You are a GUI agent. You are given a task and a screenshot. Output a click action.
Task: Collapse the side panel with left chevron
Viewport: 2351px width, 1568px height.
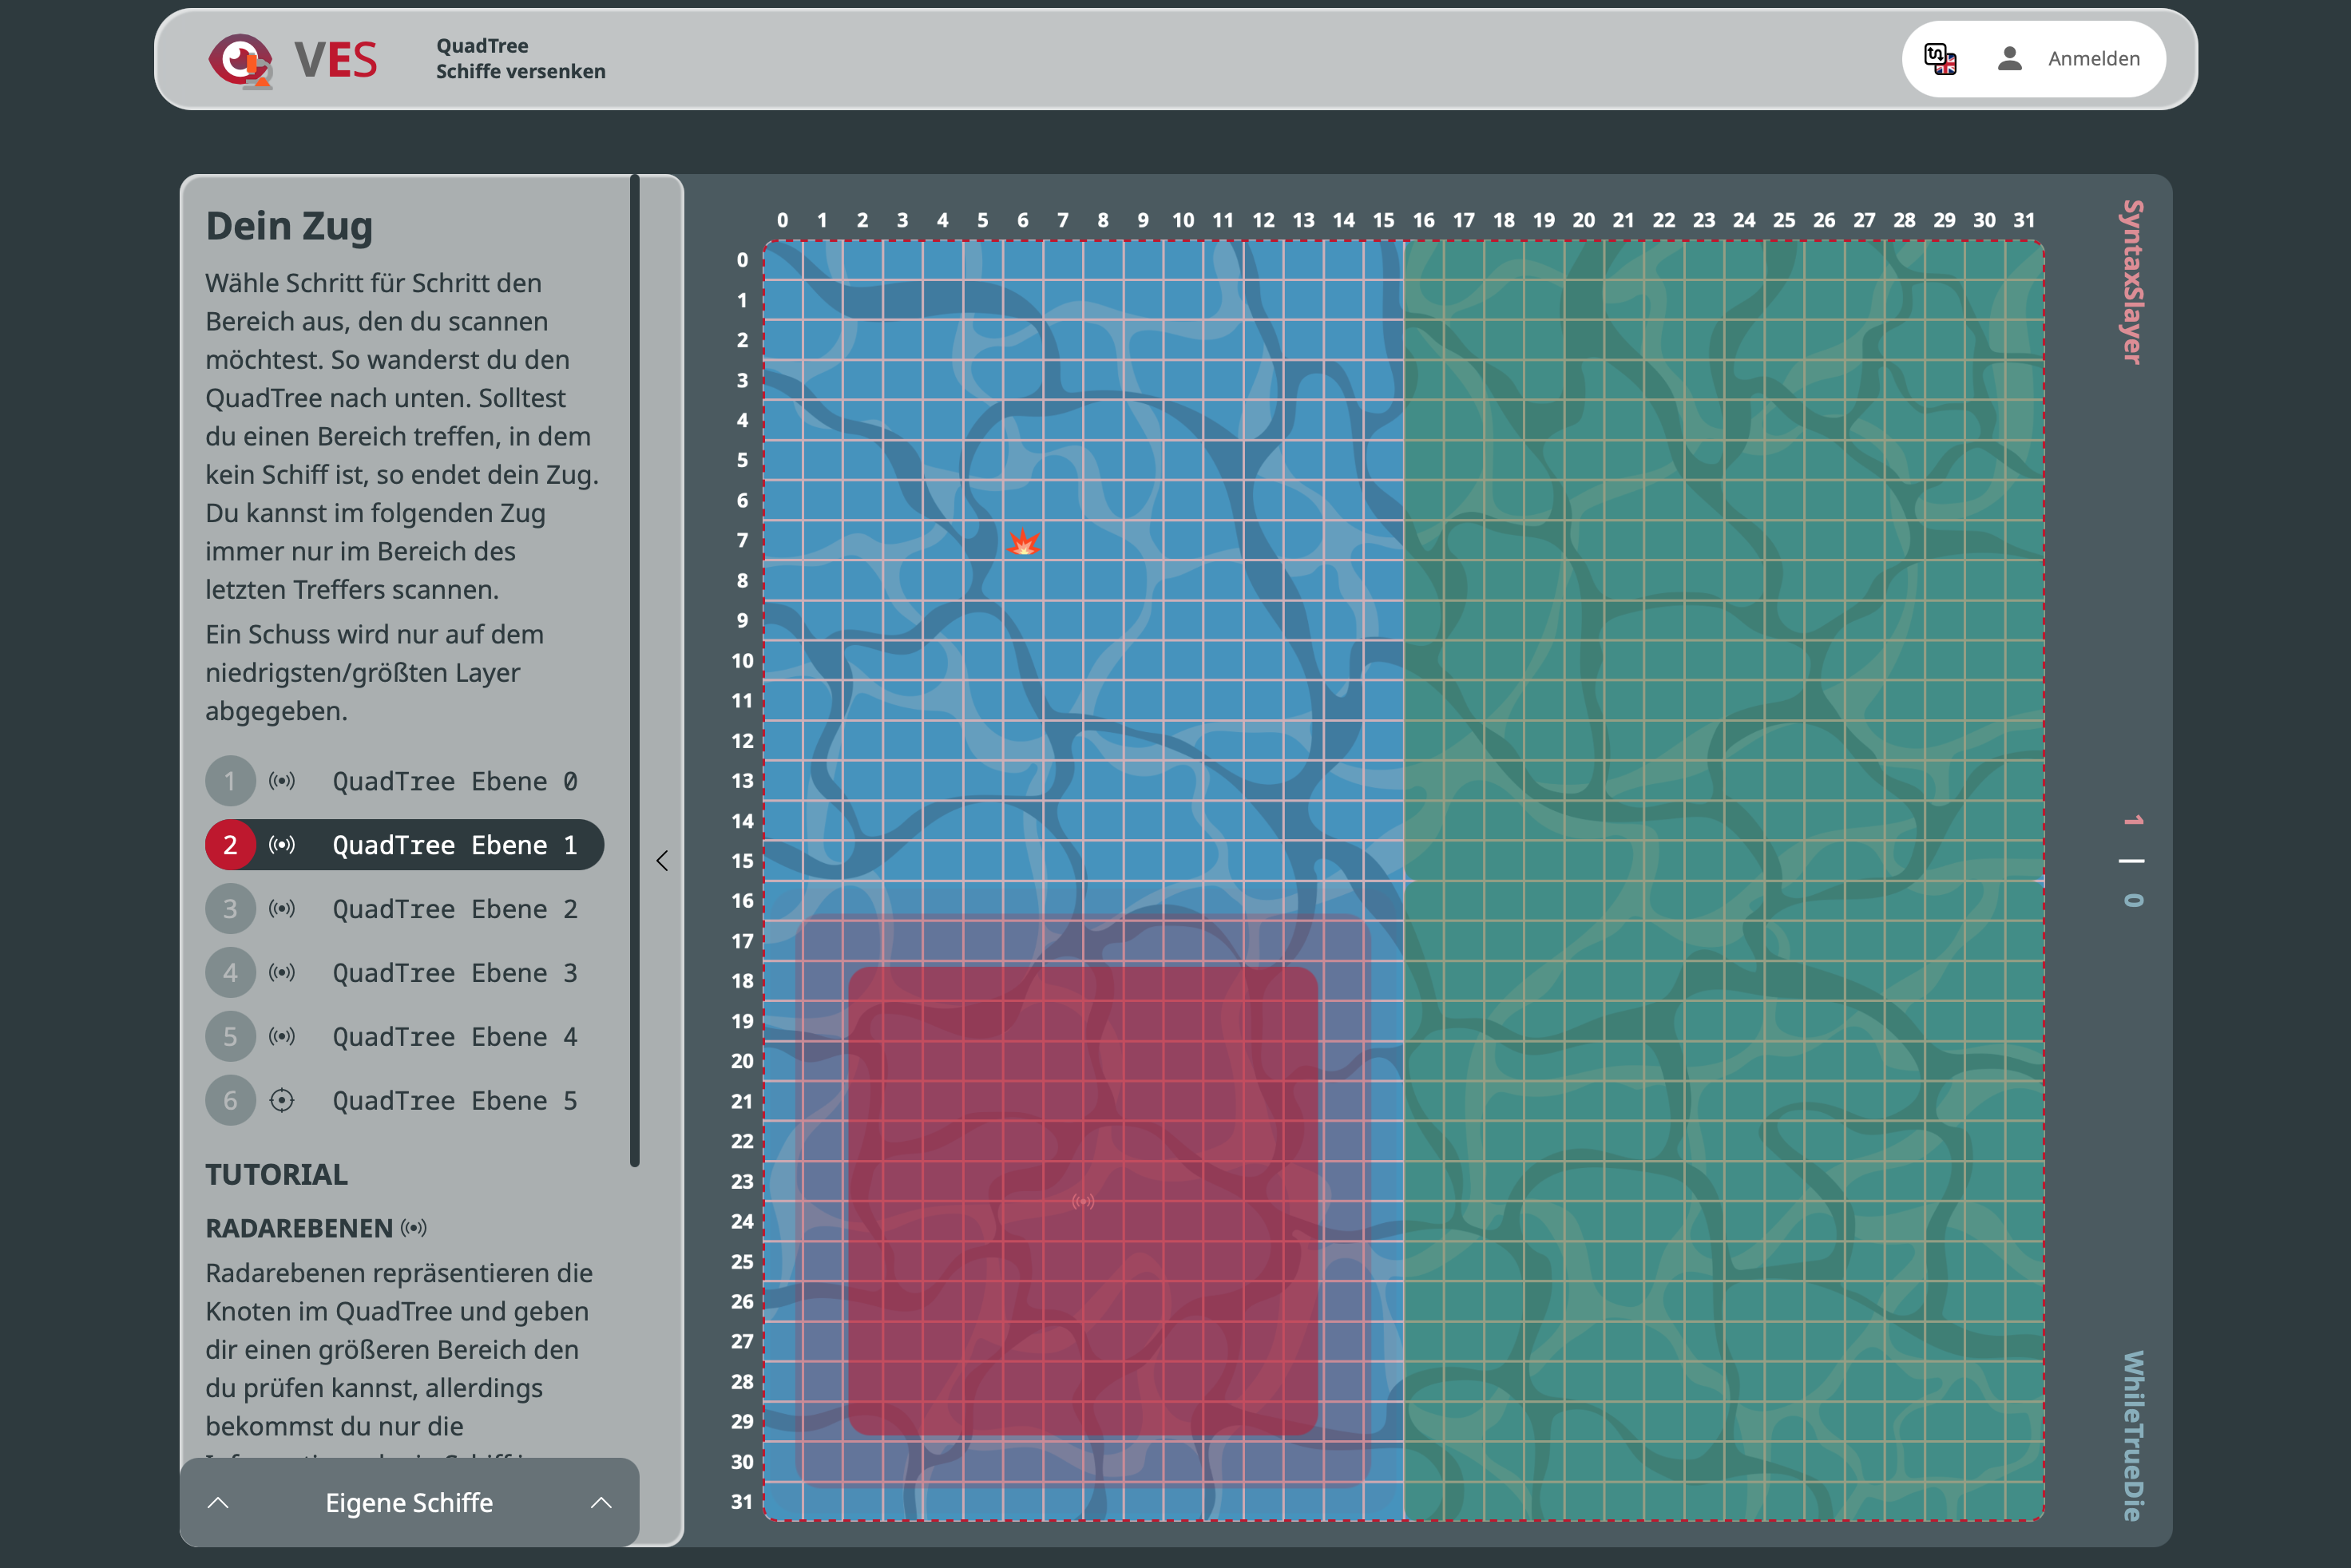[662, 861]
